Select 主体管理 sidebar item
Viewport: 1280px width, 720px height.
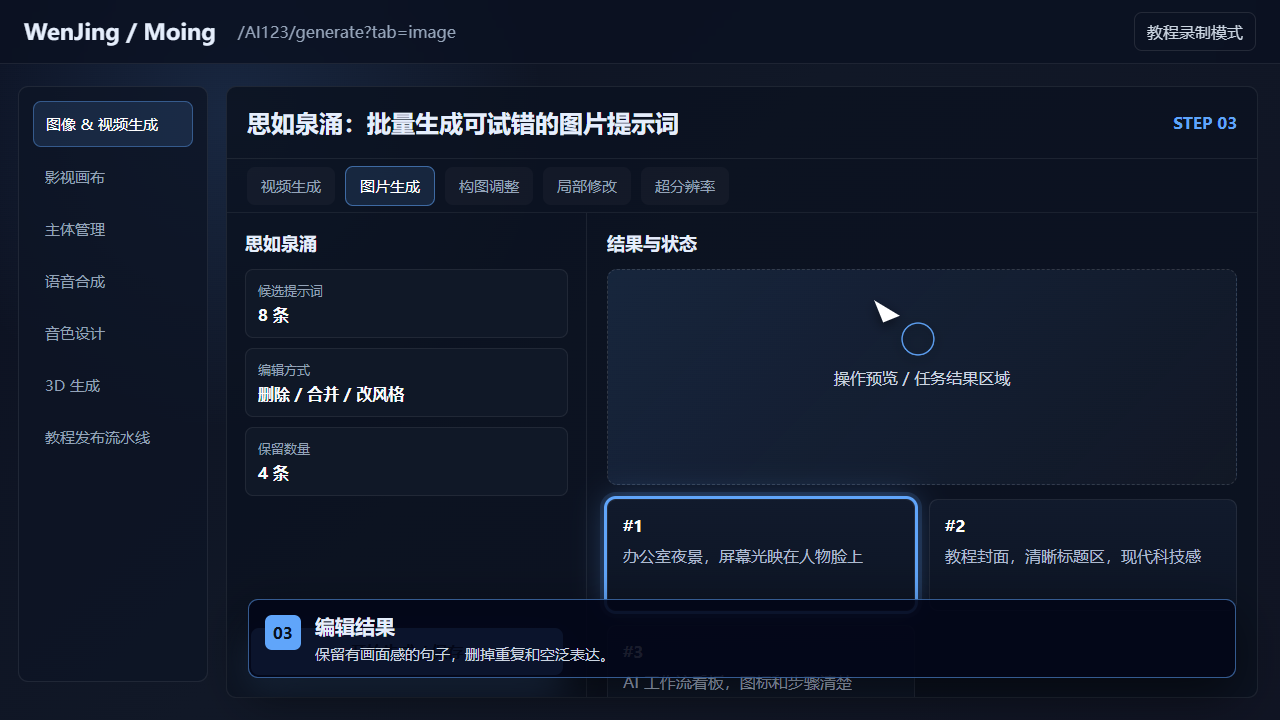pos(113,229)
